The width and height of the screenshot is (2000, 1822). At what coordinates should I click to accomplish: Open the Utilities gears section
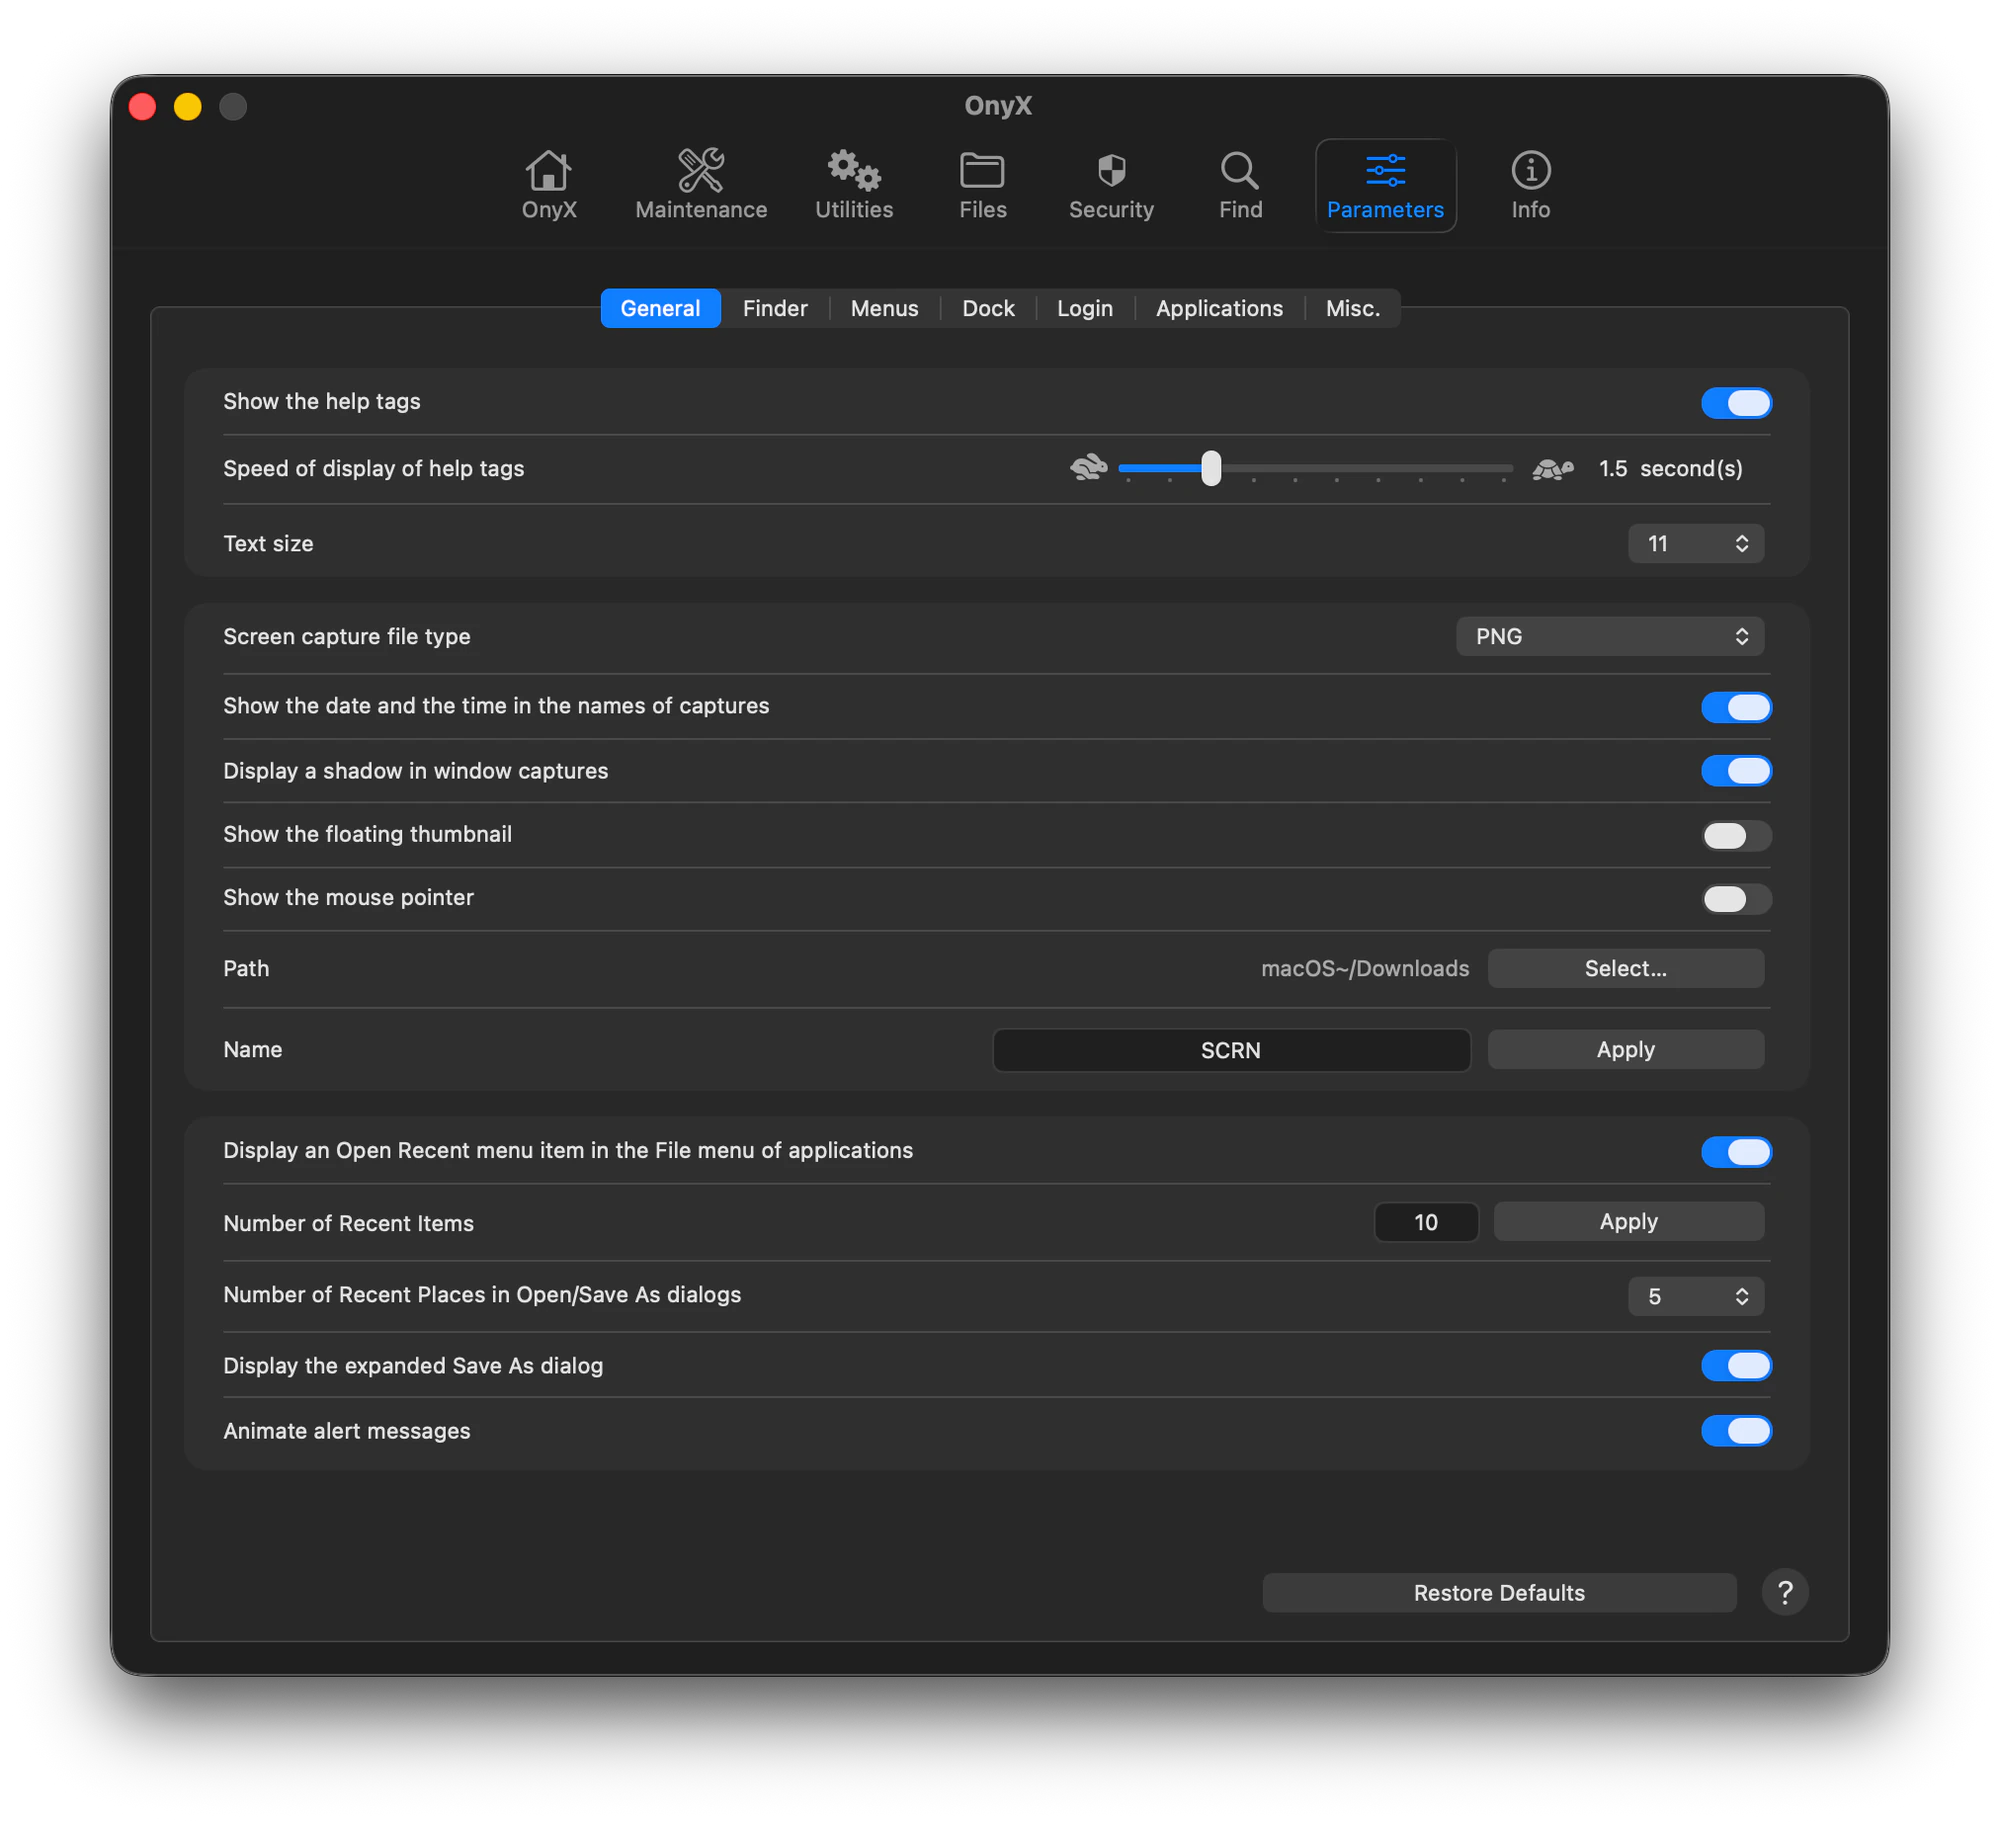pos(854,185)
